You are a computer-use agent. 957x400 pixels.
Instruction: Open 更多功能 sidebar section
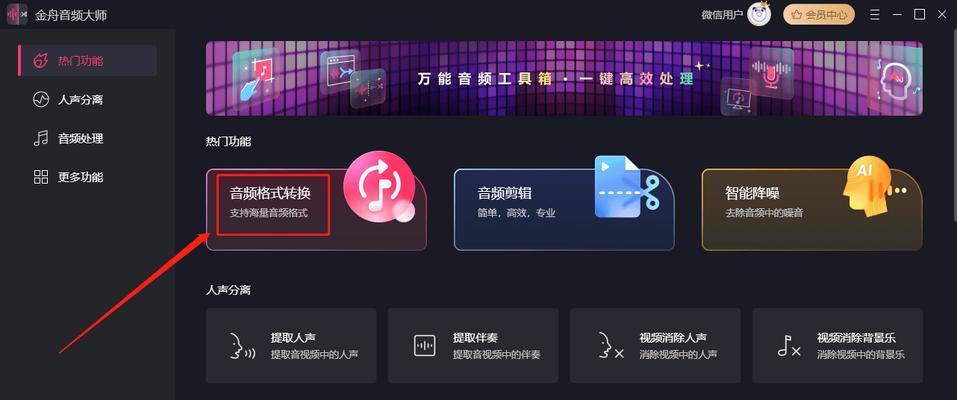(x=87, y=177)
